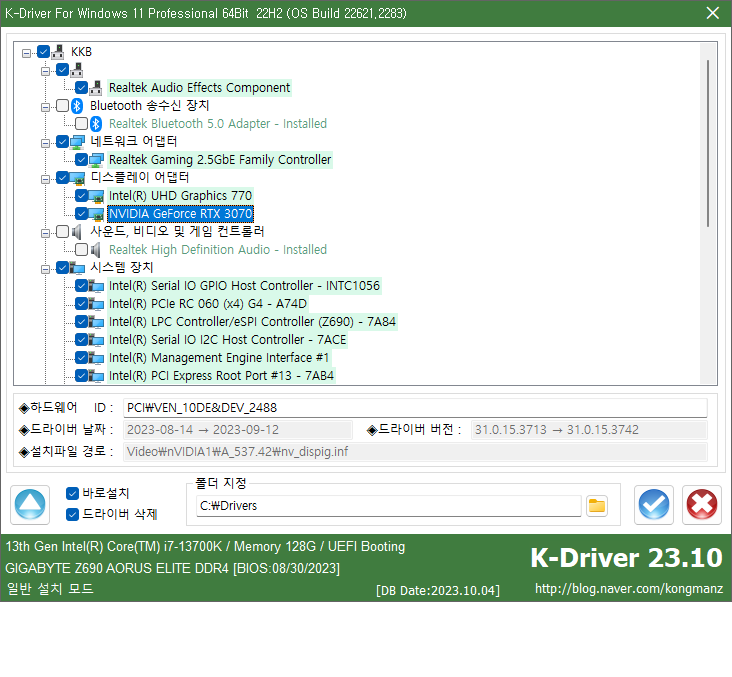The height and width of the screenshot is (677, 732).
Task: Click the 하드웨어 ID field
Action: 415,408
